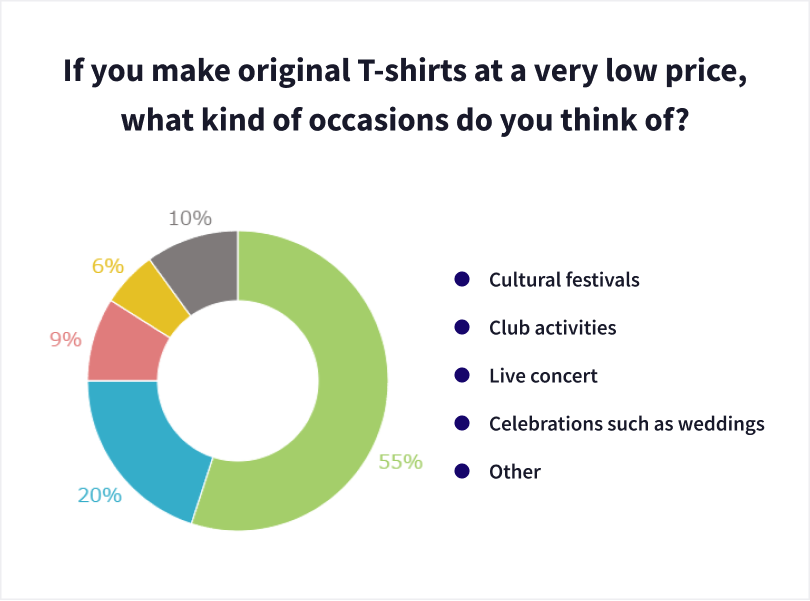Click the bullet dot beside Other

point(461,472)
